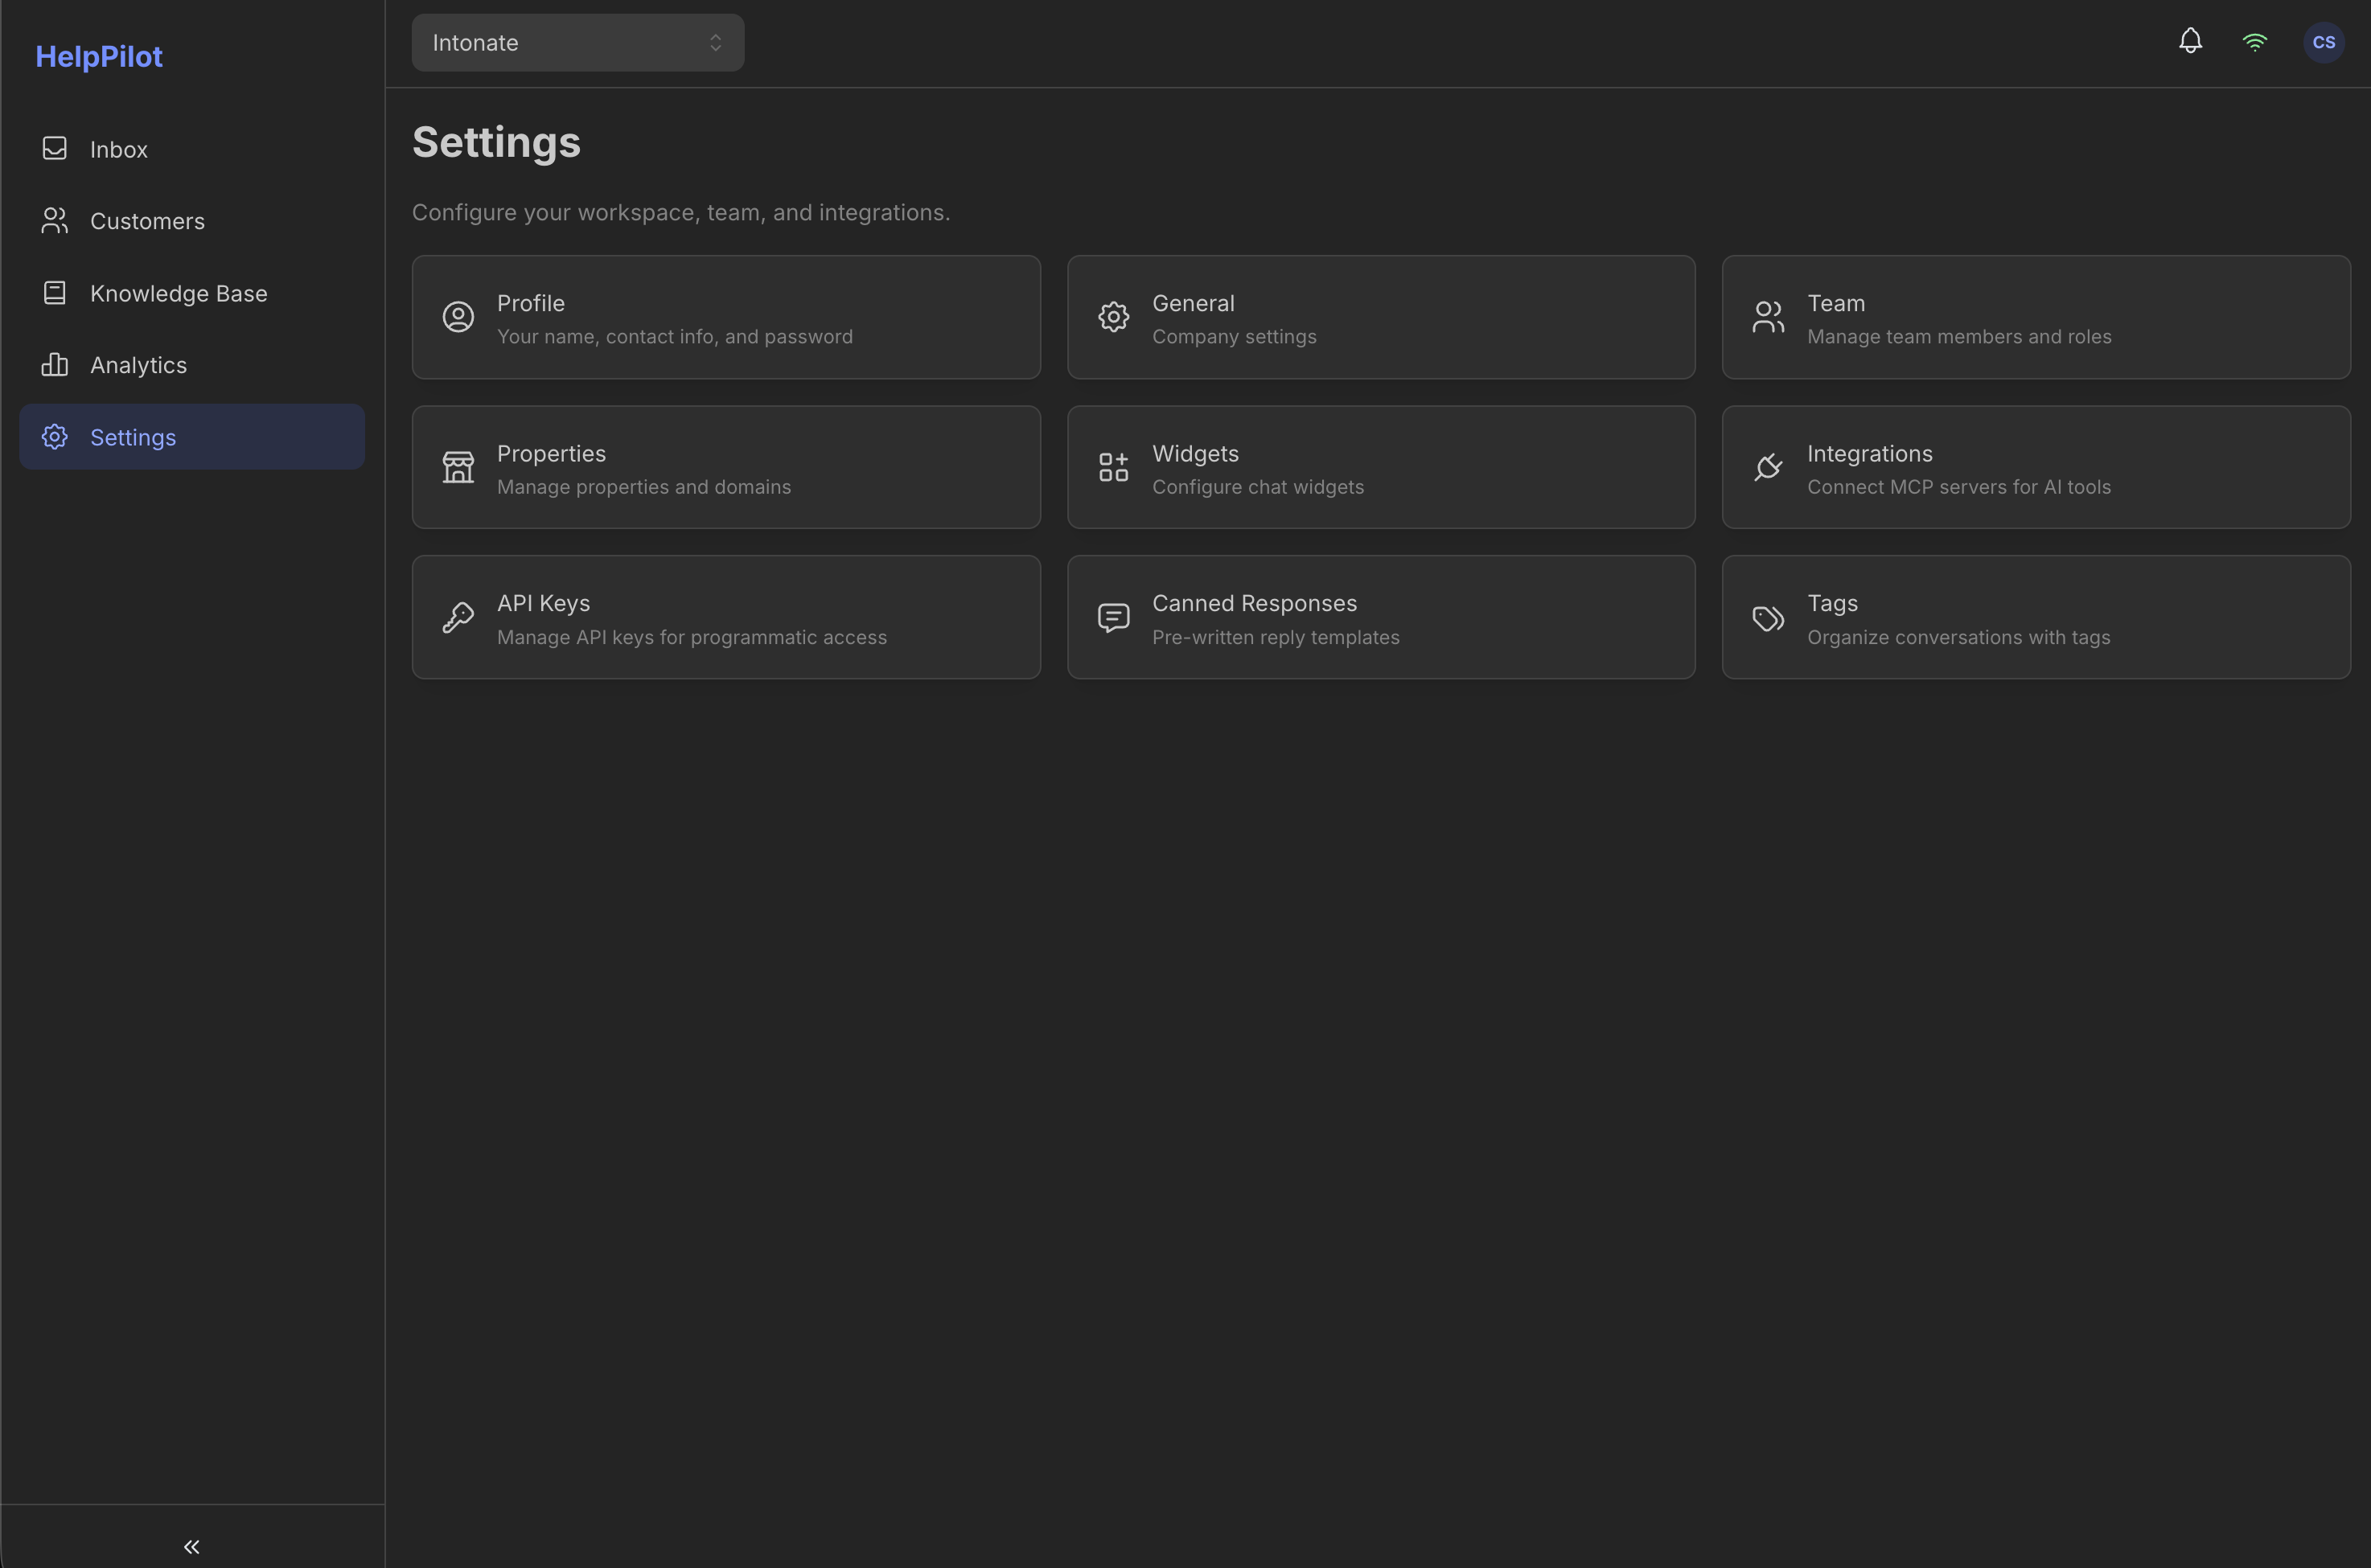Click 'Manage API keys for programmatic access'
2371x1568 pixels.
(692, 638)
